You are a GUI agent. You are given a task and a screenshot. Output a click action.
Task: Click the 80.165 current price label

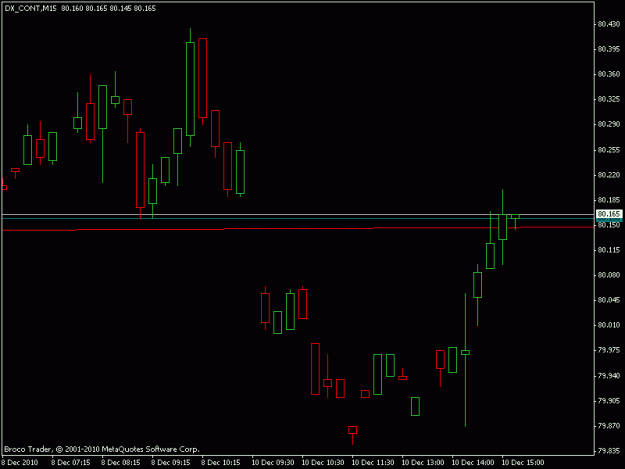click(609, 214)
